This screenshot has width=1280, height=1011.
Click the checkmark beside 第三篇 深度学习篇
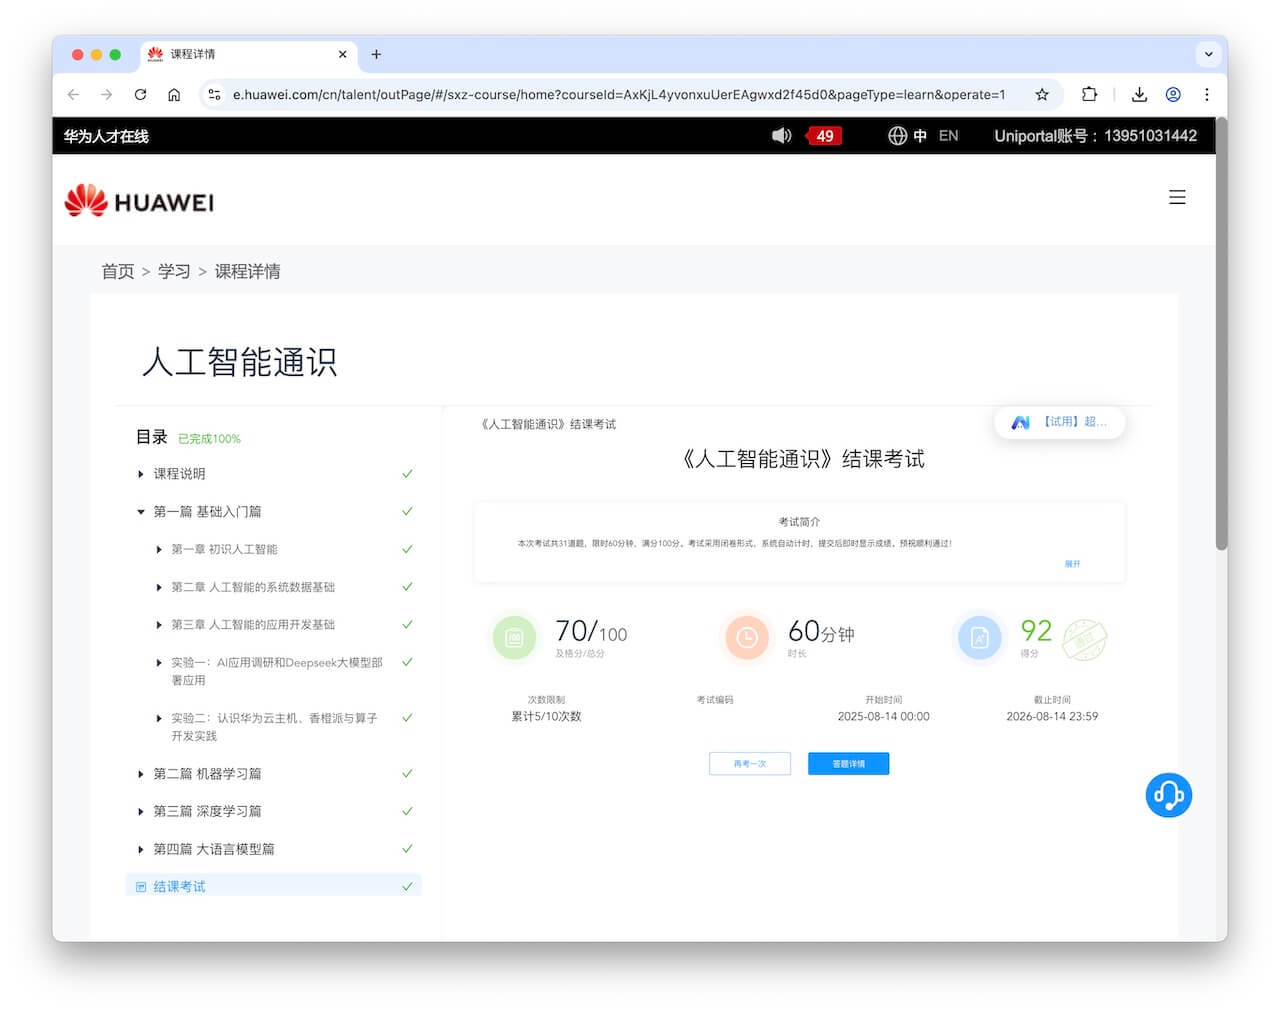tap(407, 811)
